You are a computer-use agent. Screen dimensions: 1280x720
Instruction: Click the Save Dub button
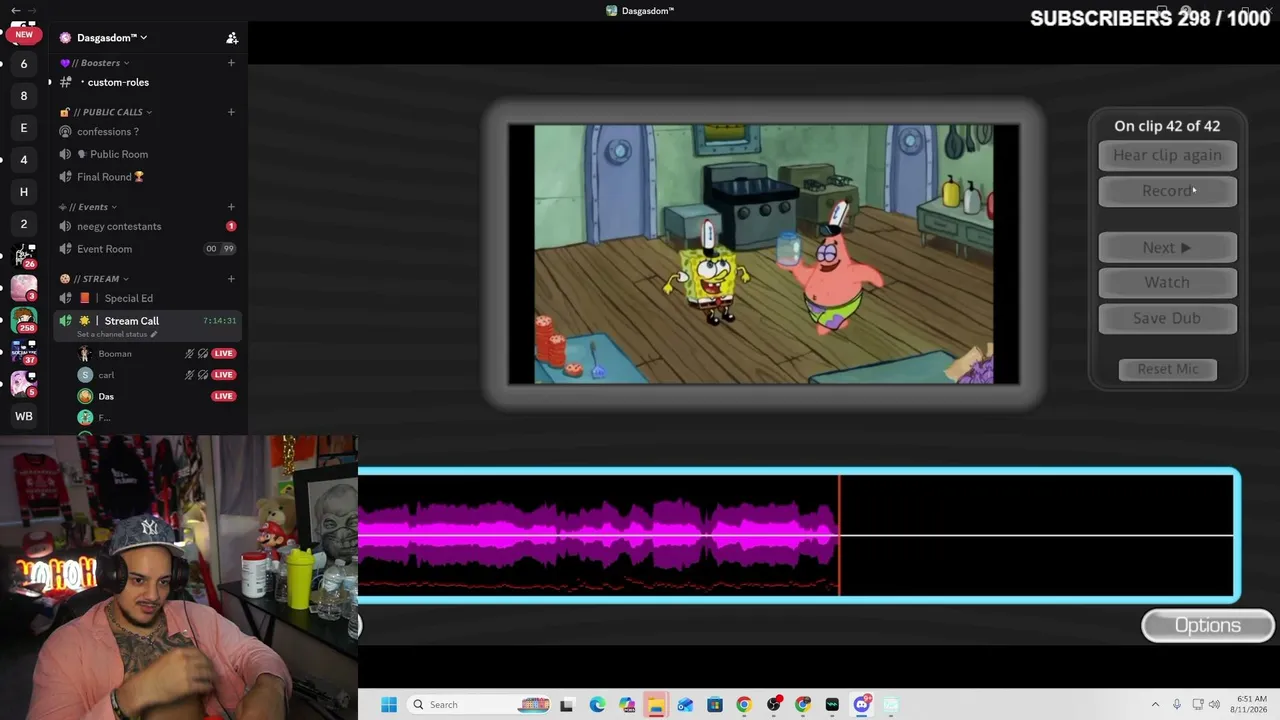coord(1167,318)
